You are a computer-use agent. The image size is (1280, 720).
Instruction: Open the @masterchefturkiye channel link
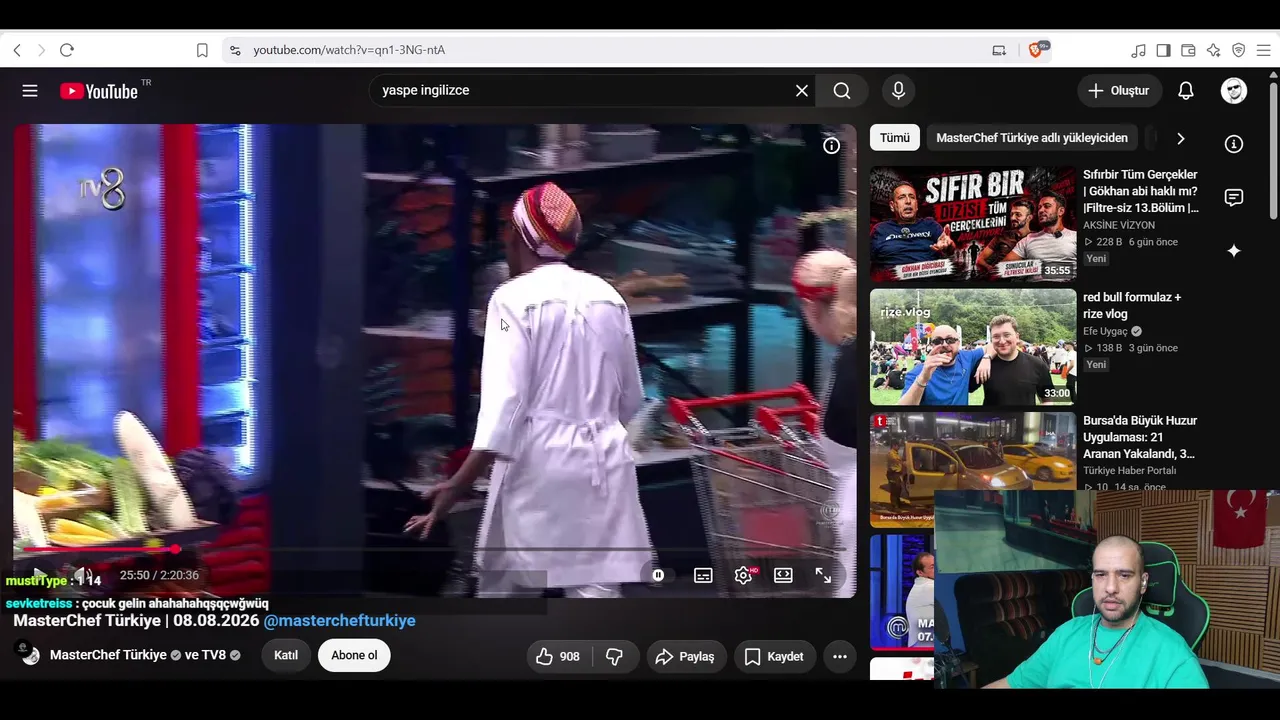(x=339, y=621)
